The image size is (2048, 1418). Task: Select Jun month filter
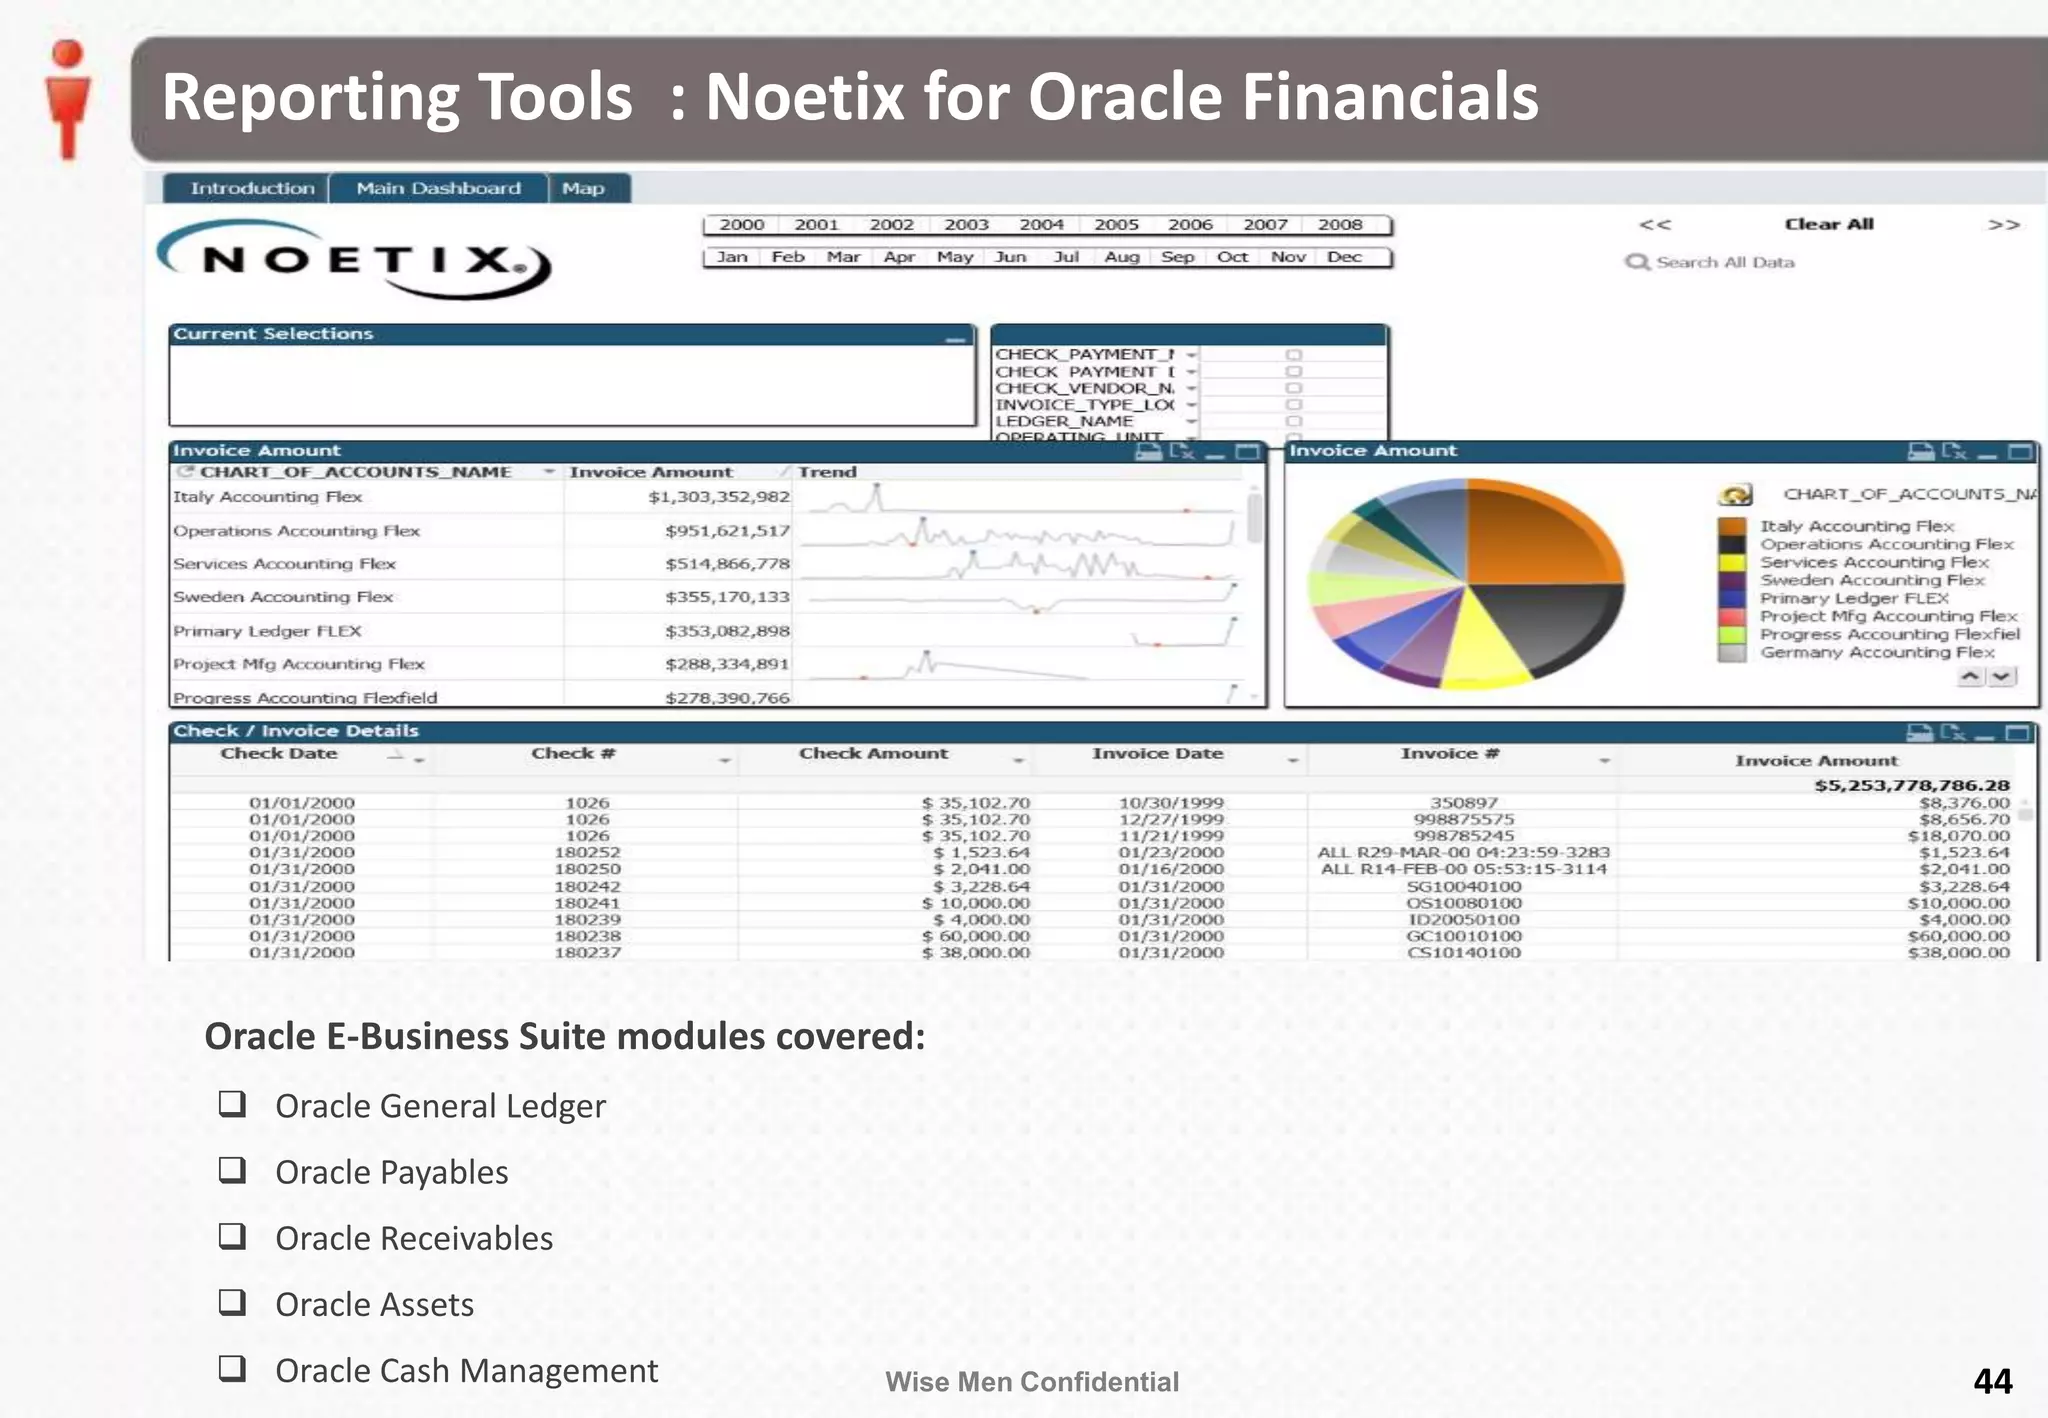(x=1010, y=257)
